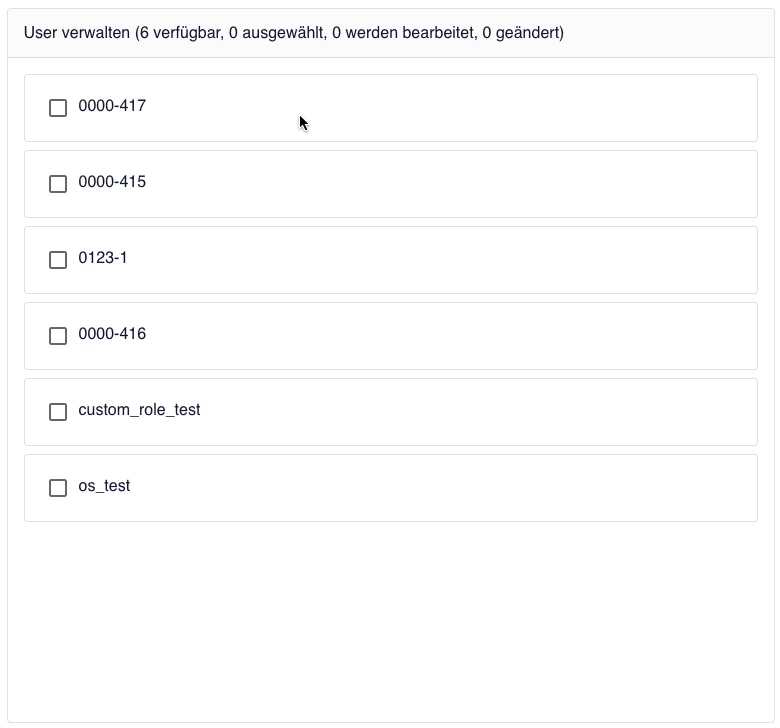The width and height of the screenshot is (780, 728).
Task: Click blank area of the 0000-416 row card
Action: click(x=500, y=336)
